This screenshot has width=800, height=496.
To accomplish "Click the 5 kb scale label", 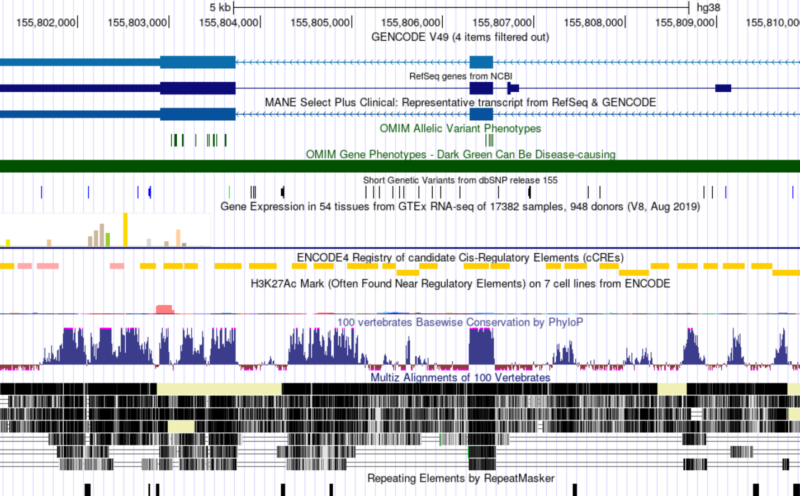I will [220, 8].
